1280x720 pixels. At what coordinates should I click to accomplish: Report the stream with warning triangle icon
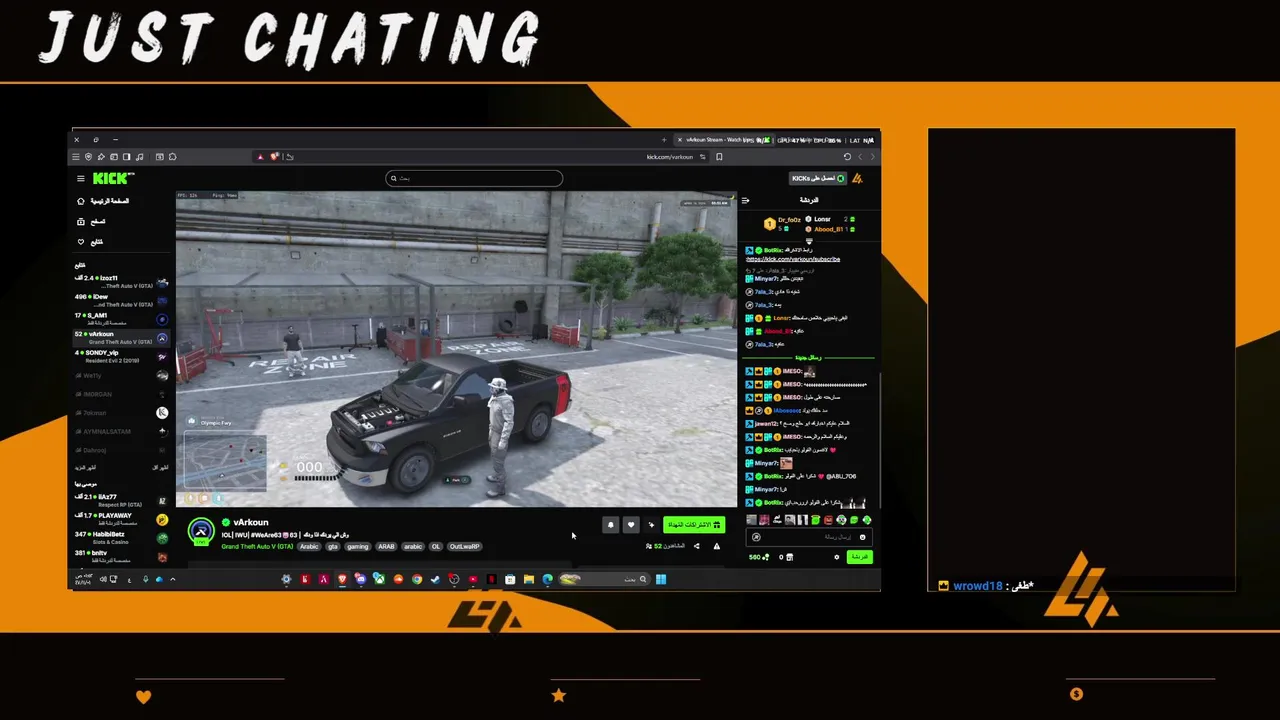point(716,546)
